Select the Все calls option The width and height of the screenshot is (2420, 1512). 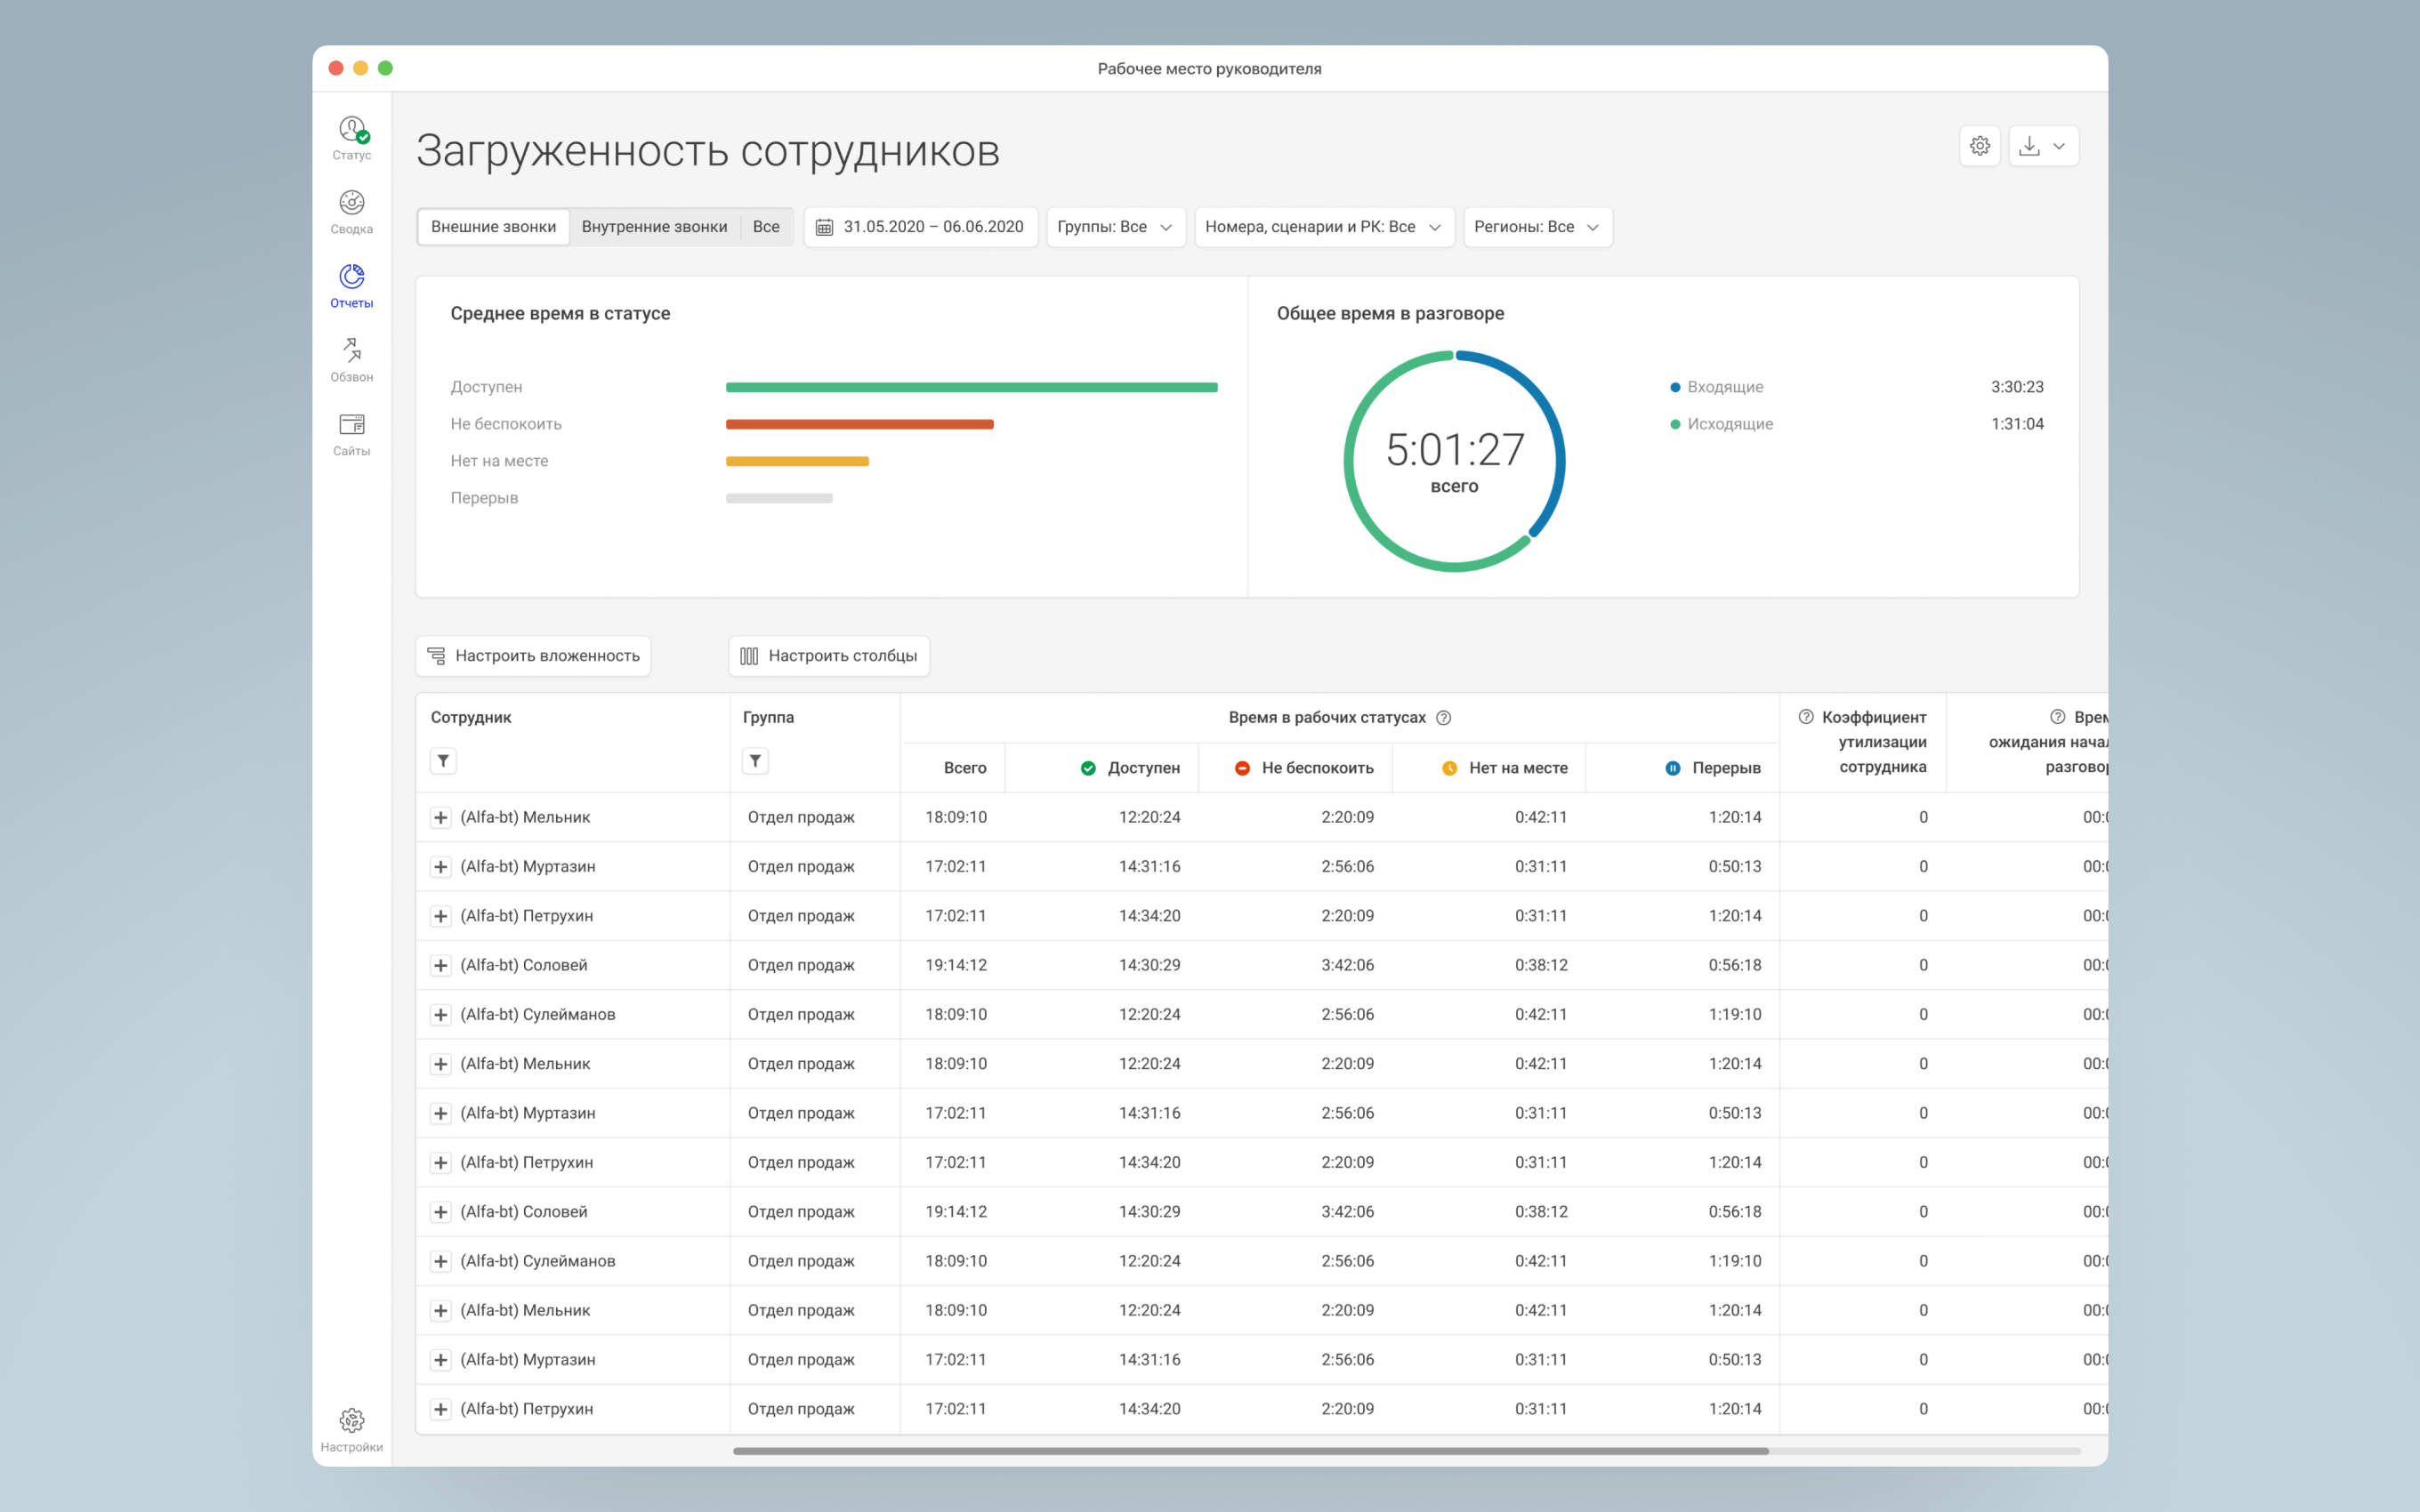pos(766,227)
